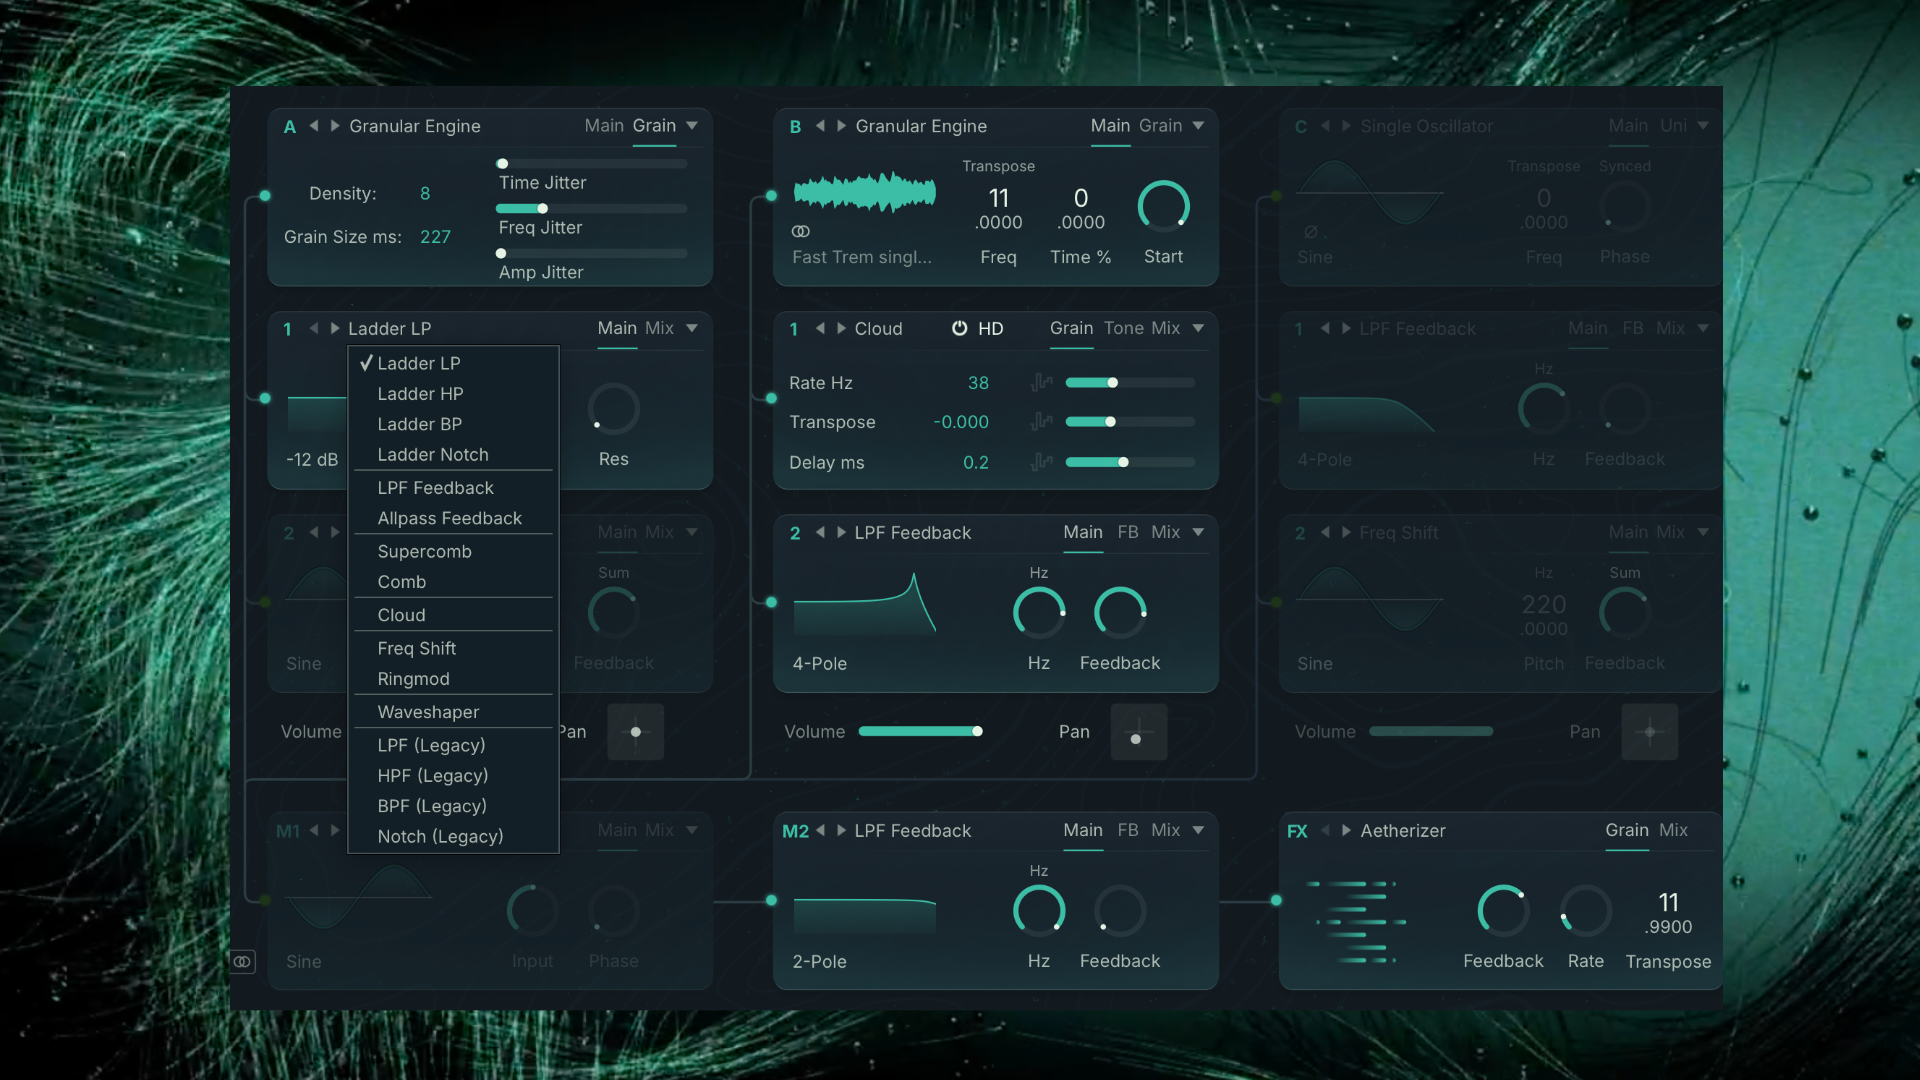Click next arrow on the FX Aetherizer
Viewport: 1920px width, 1080px height.
pos(1347,830)
